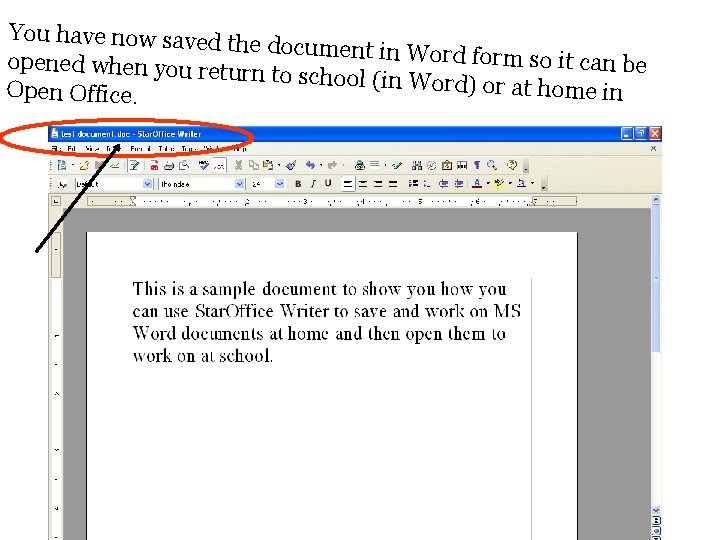Click the Help question mark icon

click(512, 165)
